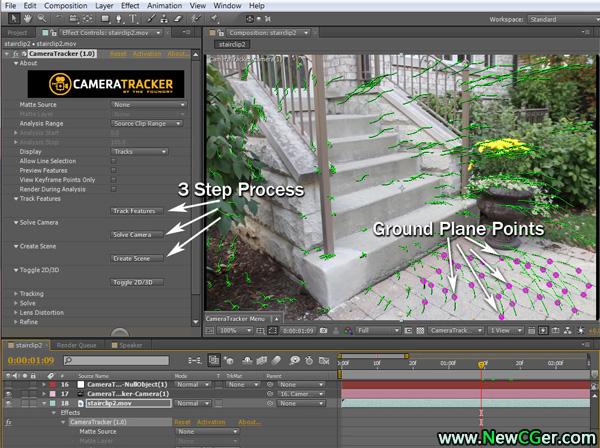The height and width of the screenshot is (448, 600).
Task: Select the Rotation tool
Action: (59, 18)
